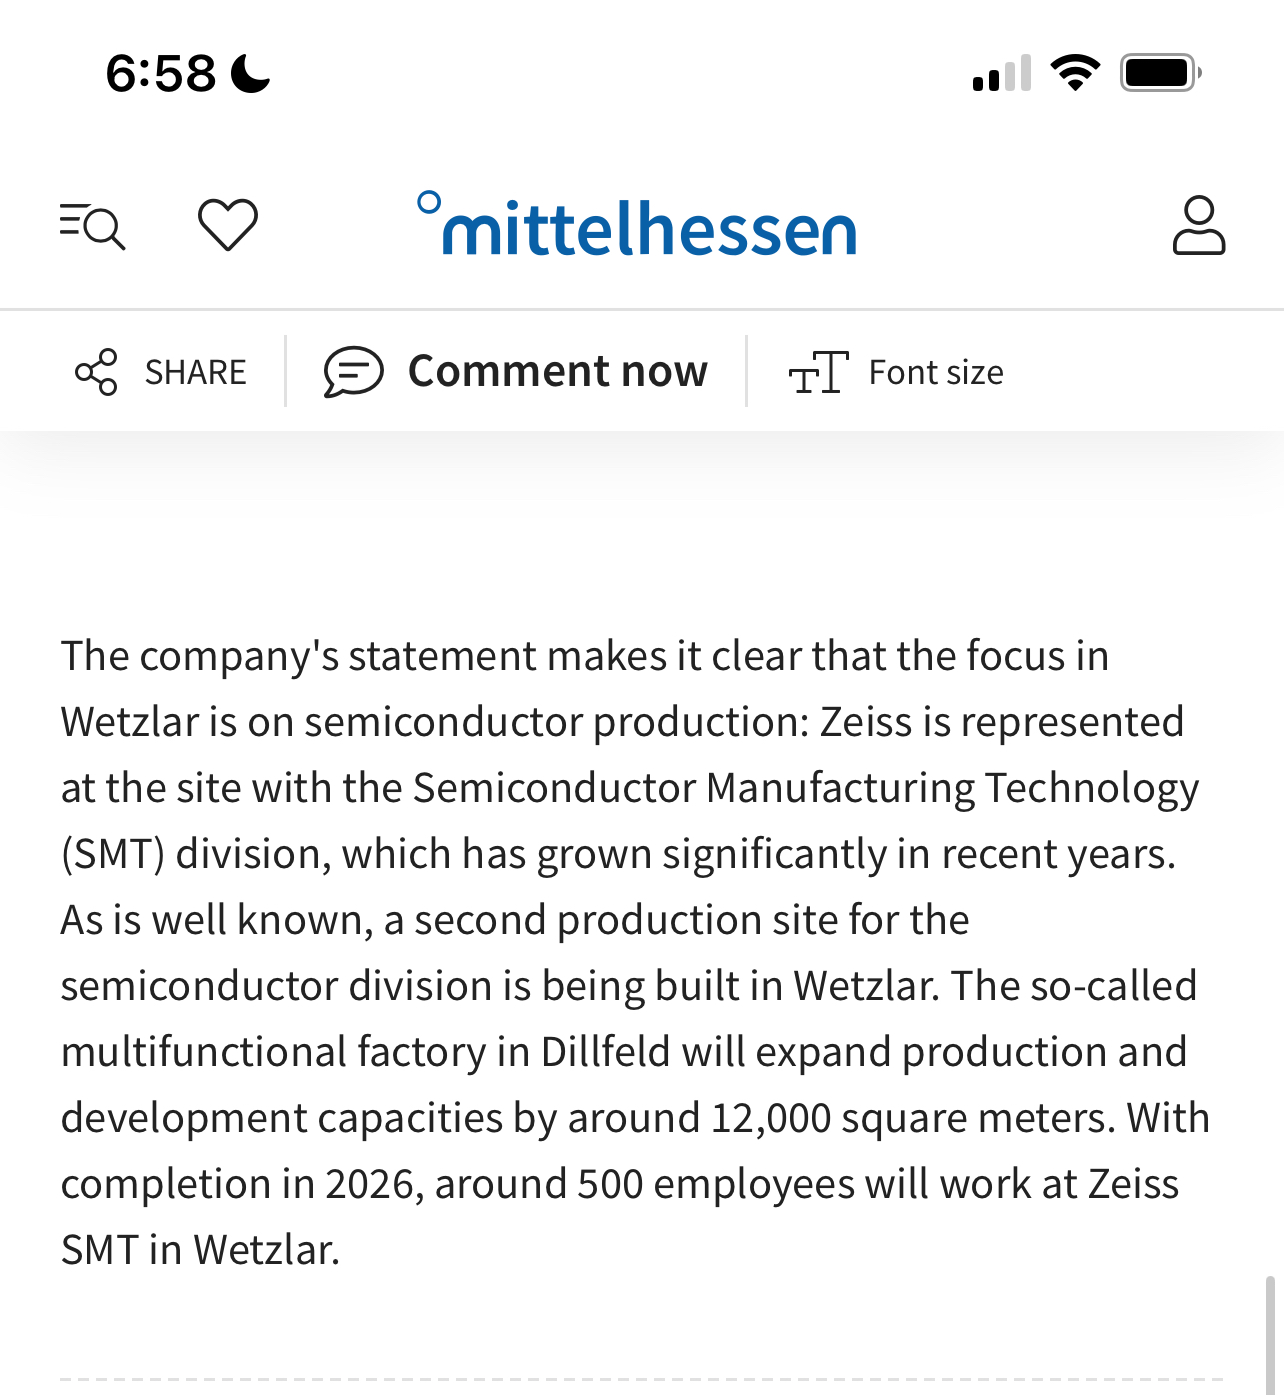Image resolution: width=1284 pixels, height=1395 pixels.
Task: Click Comment now text
Action: [558, 371]
